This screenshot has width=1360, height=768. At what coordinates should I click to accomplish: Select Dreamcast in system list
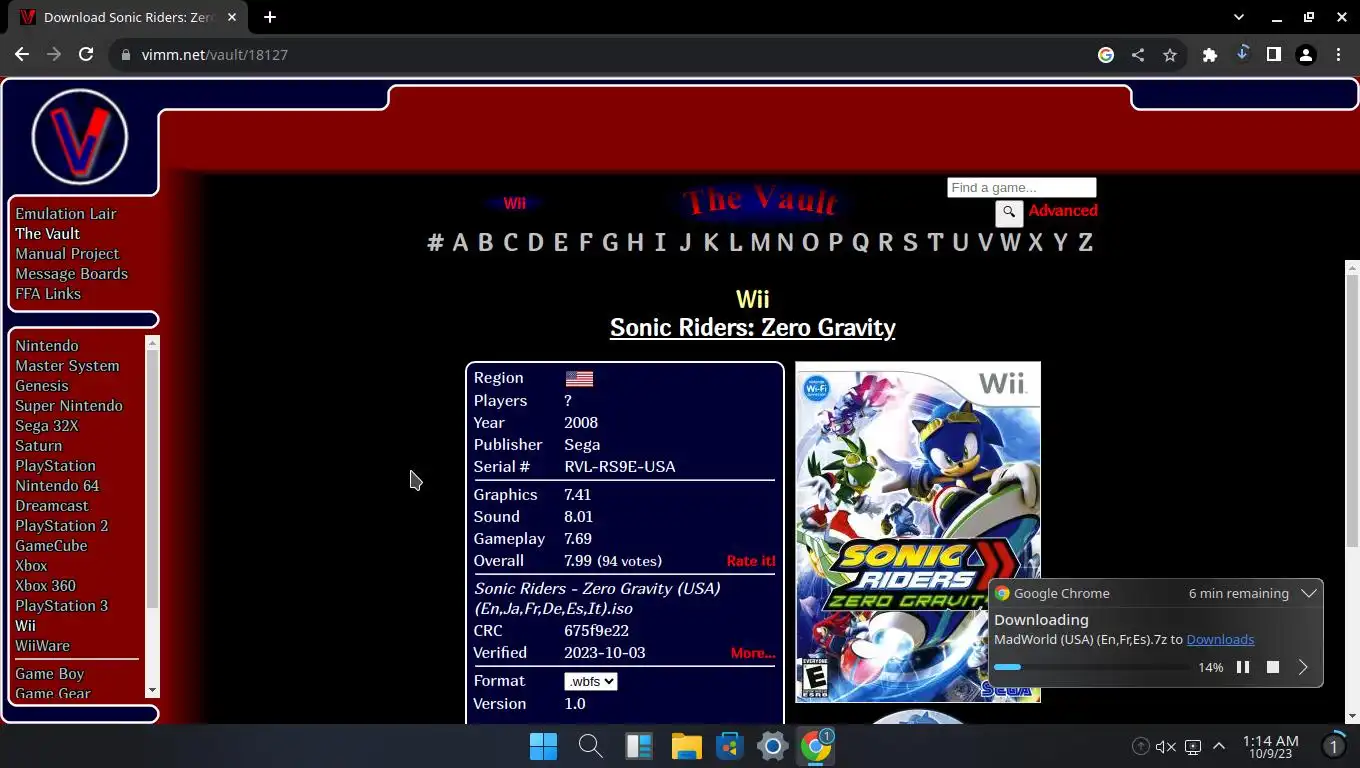tap(52, 505)
